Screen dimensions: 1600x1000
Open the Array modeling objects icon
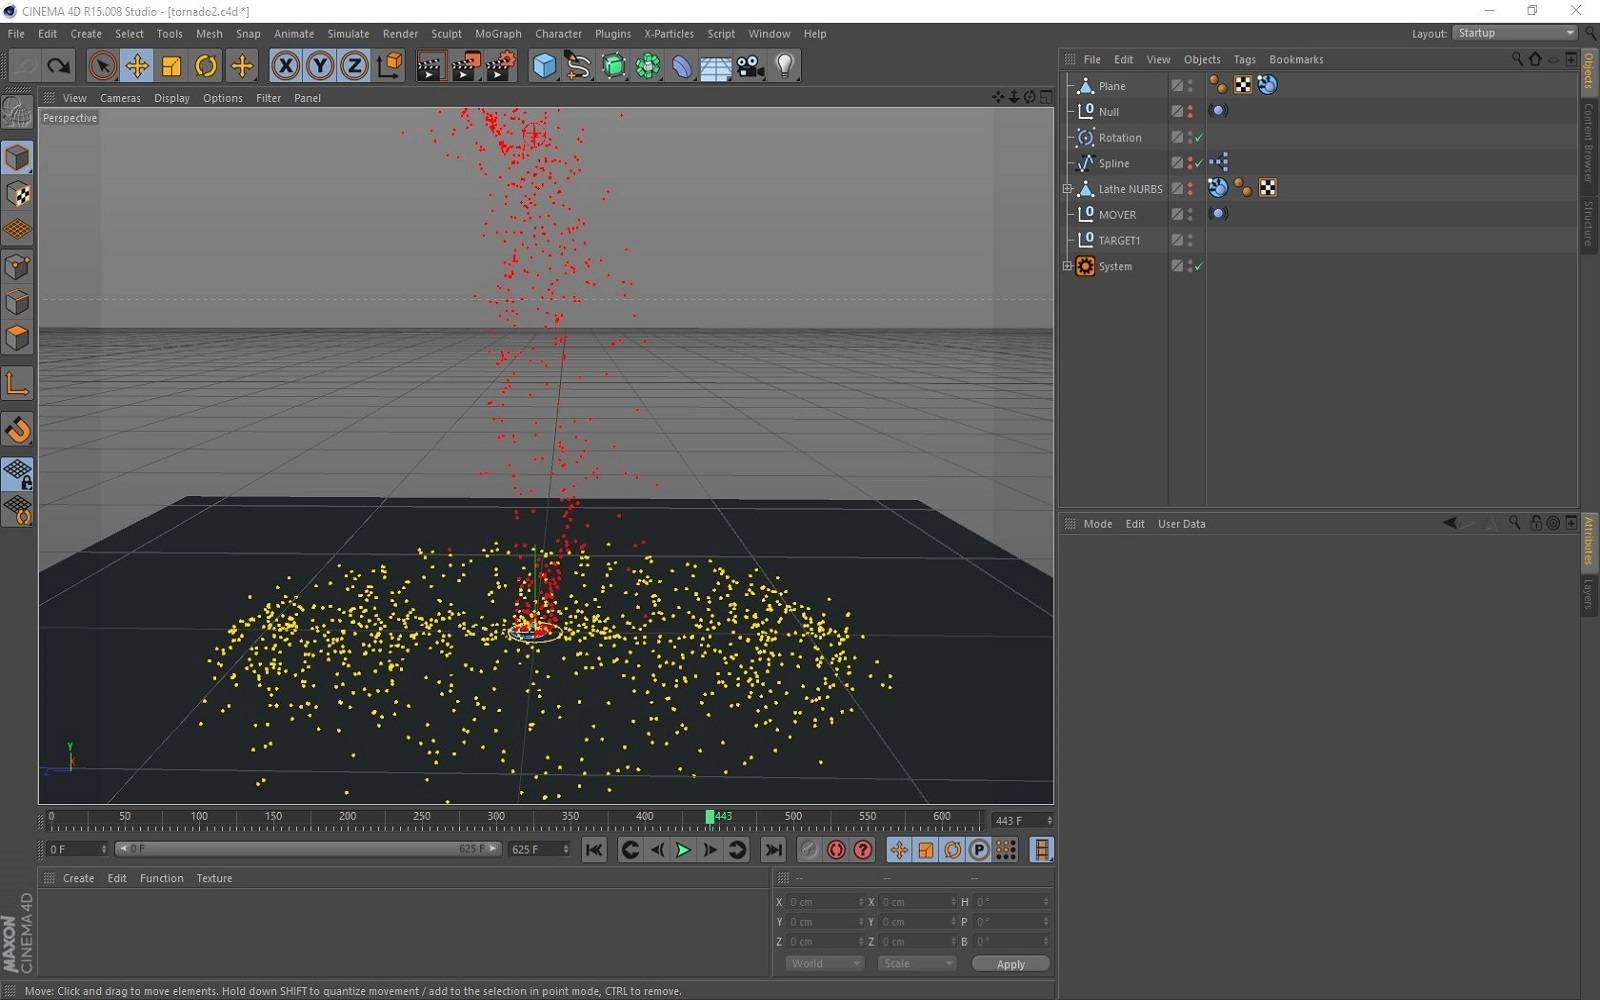point(648,66)
